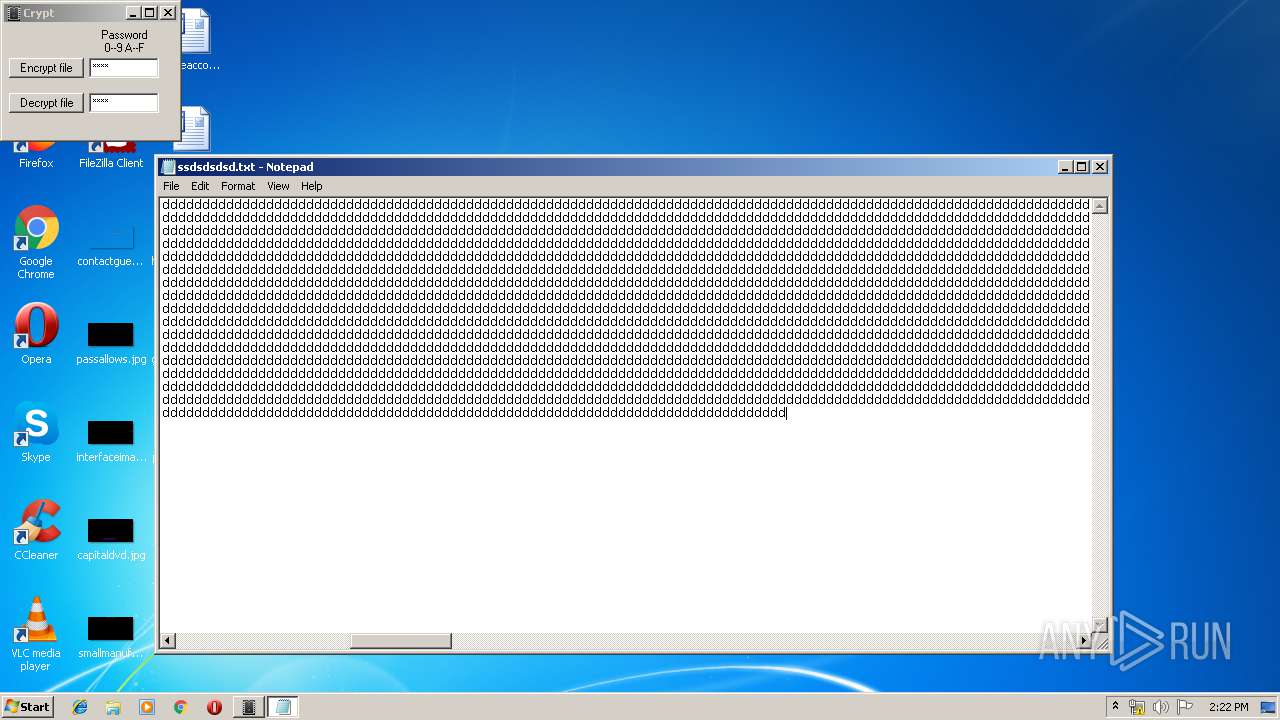Focus the password field beside Encrypt file
This screenshot has height=720, width=1280.
pos(124,68)
